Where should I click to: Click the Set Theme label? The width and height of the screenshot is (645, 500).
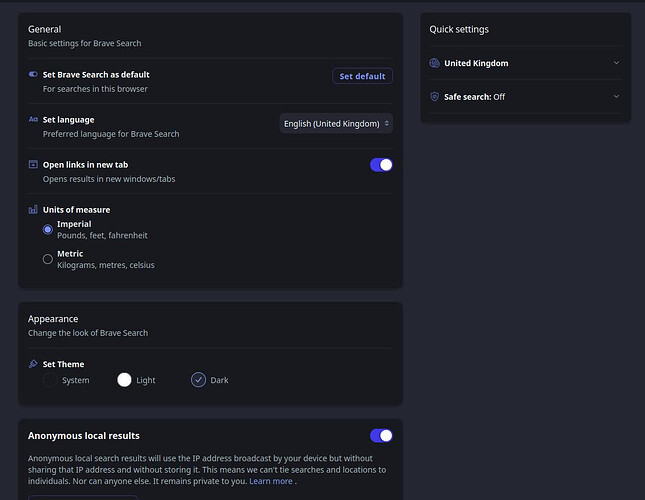tap(63, 364)
